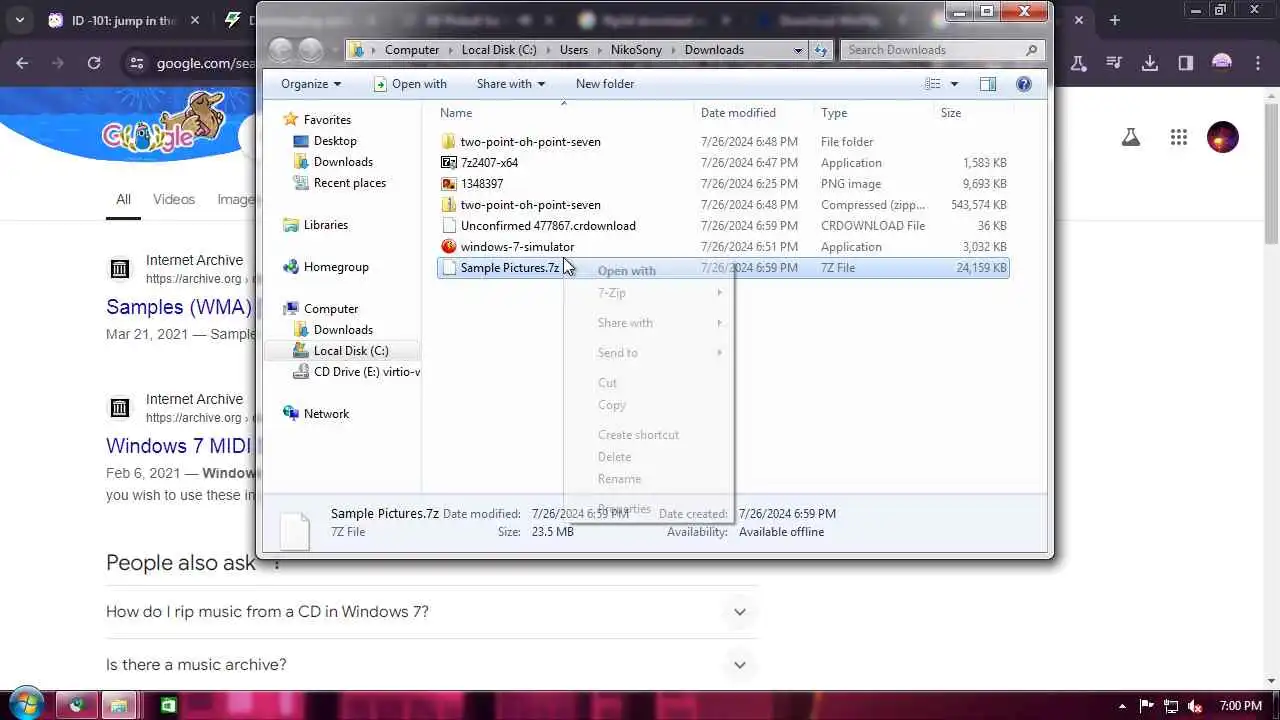Click search magnifier in Explorer
Image resolution: width=1280 pixels, height=720 pixels.
click(x=1031, y=50)
